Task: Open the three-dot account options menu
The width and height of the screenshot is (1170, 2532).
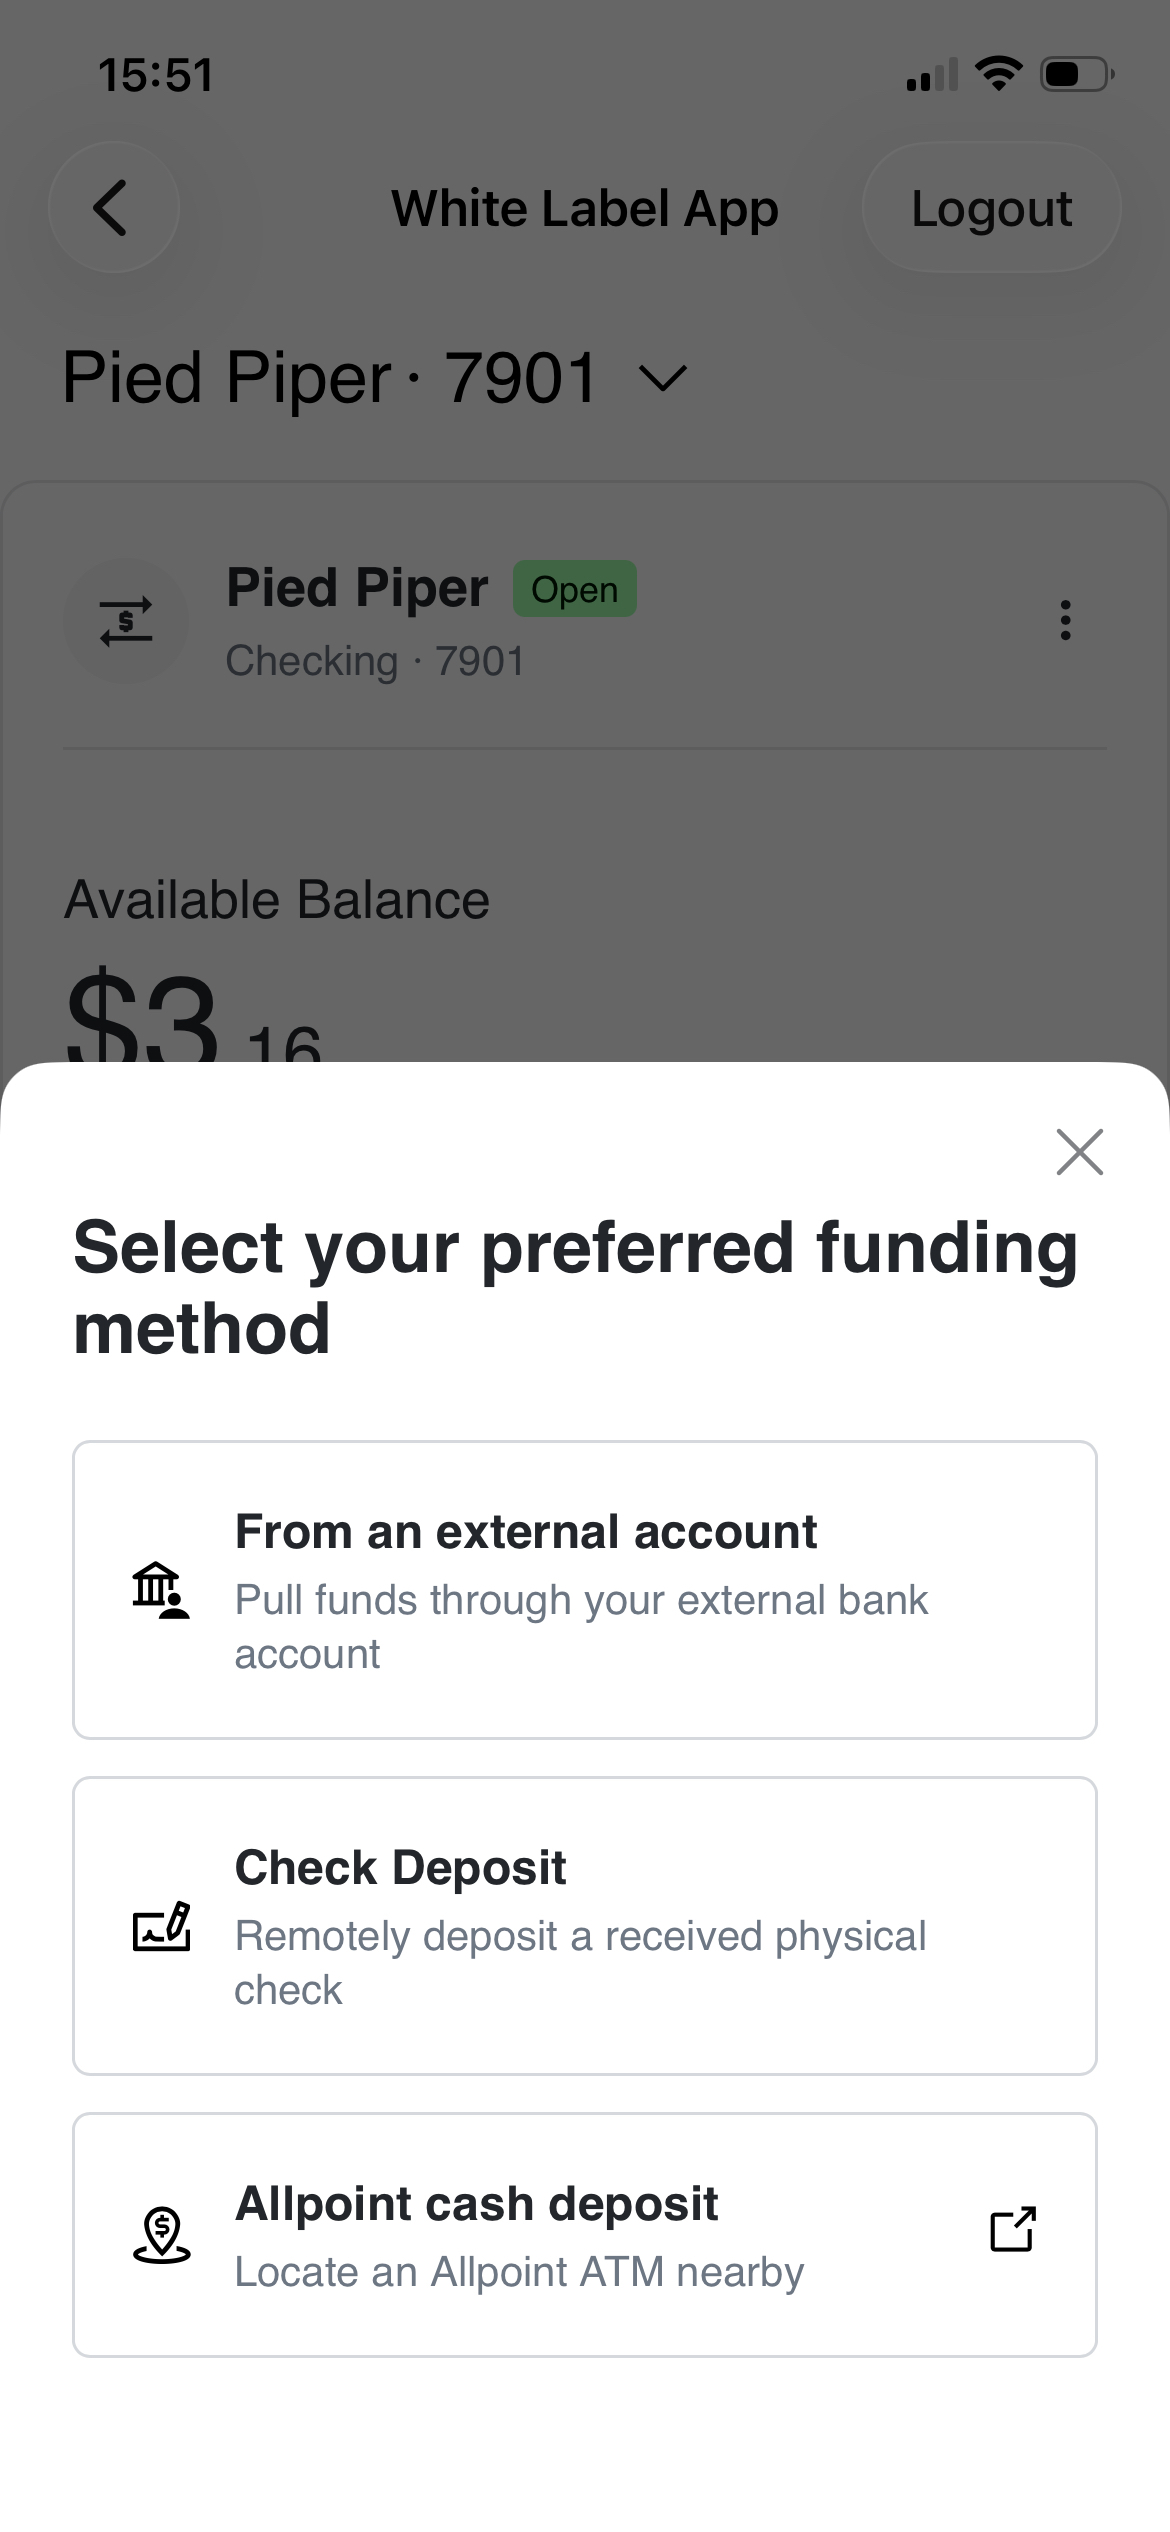Action: 1065,620
